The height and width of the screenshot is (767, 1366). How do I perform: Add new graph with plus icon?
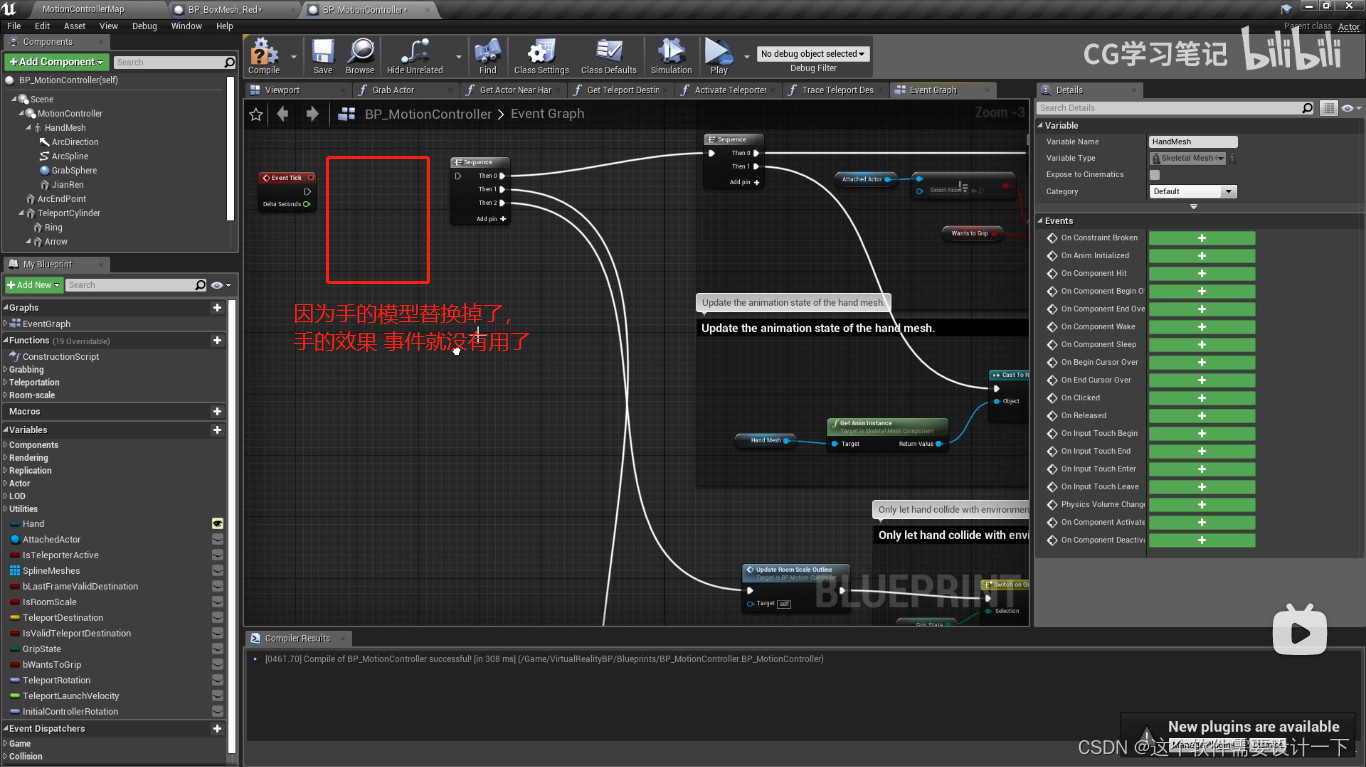217,308
